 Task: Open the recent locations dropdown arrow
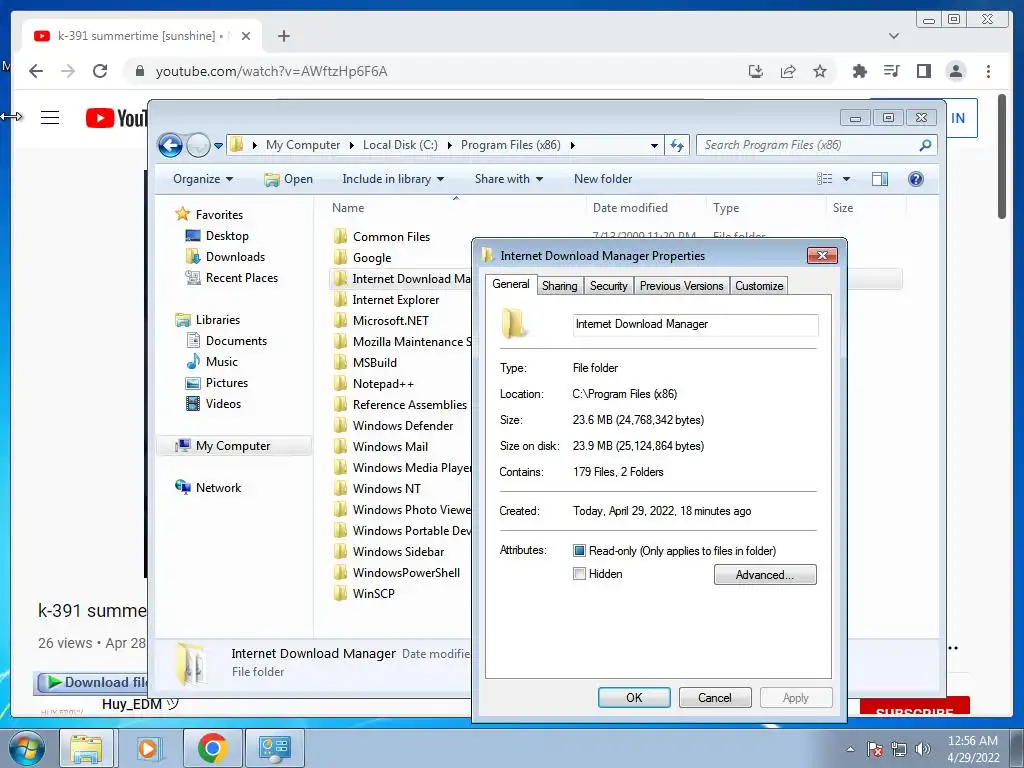(x=218, y=146)
